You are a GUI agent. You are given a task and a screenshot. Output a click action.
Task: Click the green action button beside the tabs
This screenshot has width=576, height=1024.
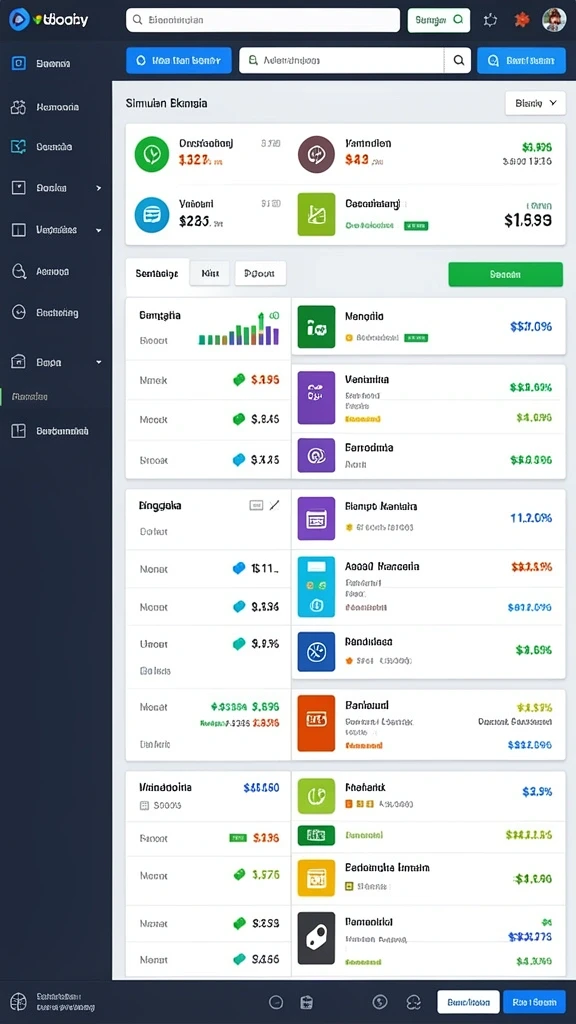pyautogui.click(x=505, y=274)
